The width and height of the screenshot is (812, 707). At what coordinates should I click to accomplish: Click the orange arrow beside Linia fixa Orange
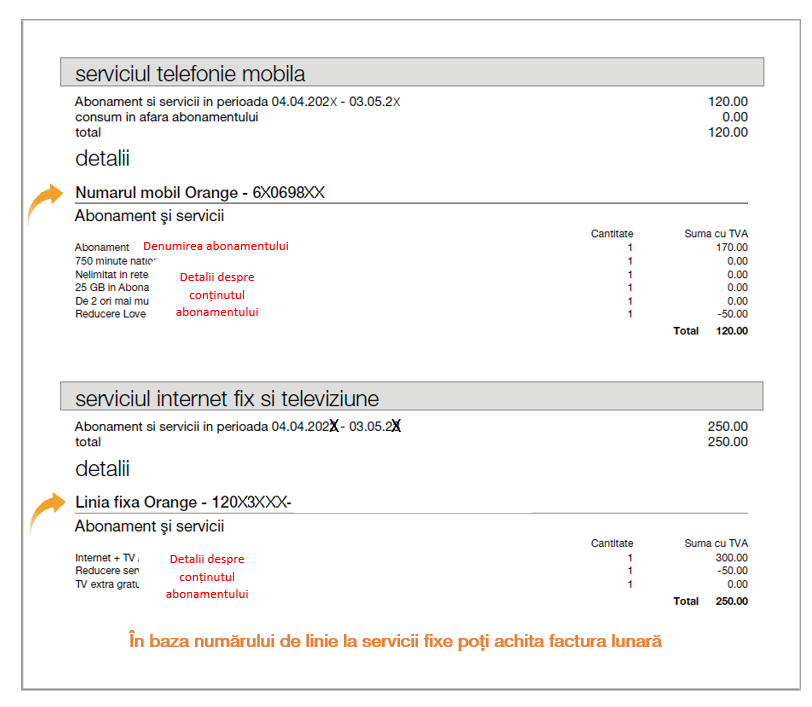[42, 511]
